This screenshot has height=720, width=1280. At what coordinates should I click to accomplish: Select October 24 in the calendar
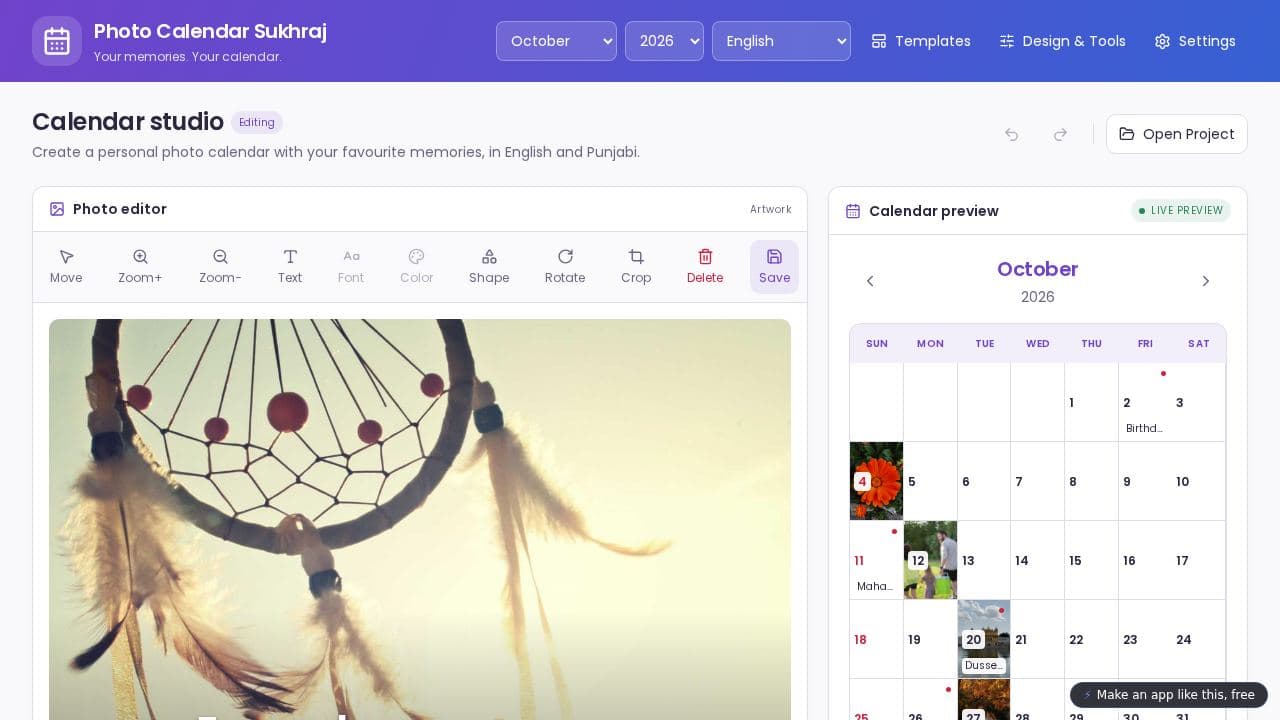coord(1198,639)
